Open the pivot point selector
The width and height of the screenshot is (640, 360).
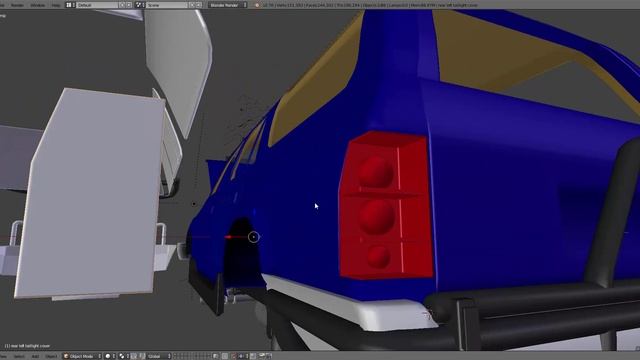[x=124, y=356]
